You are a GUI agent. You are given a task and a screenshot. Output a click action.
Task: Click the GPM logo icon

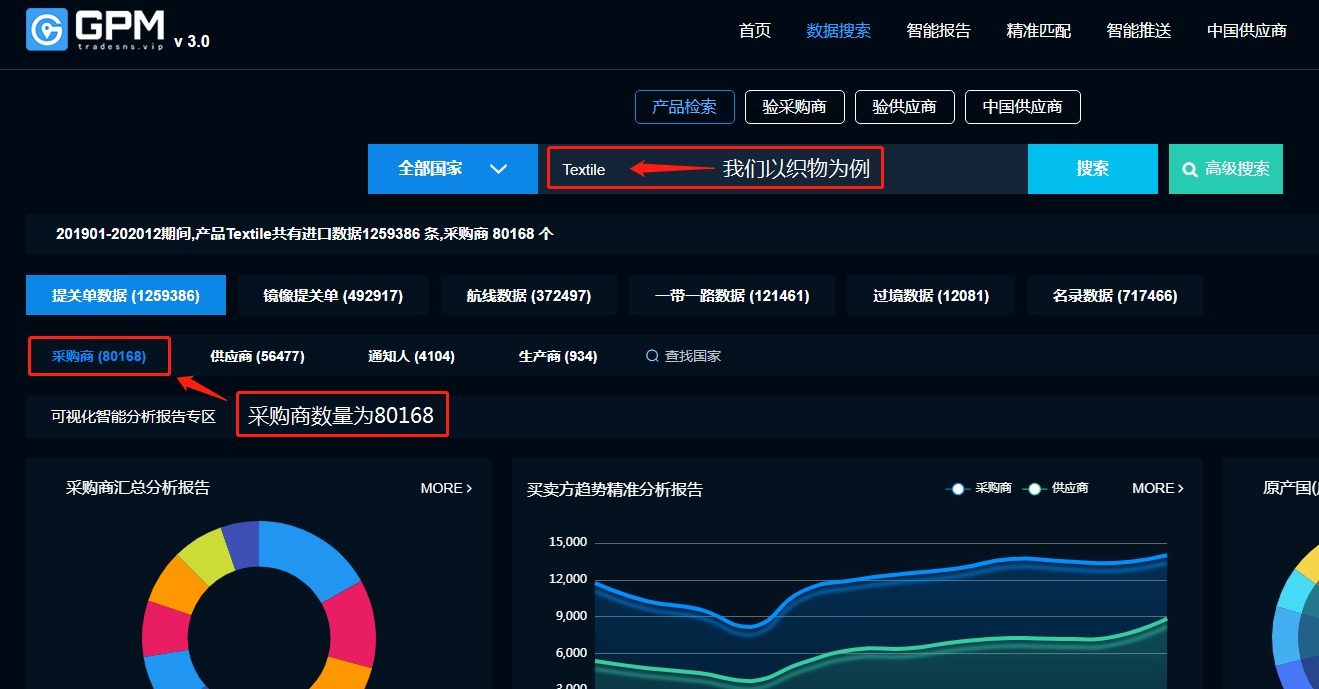point(46,30)
